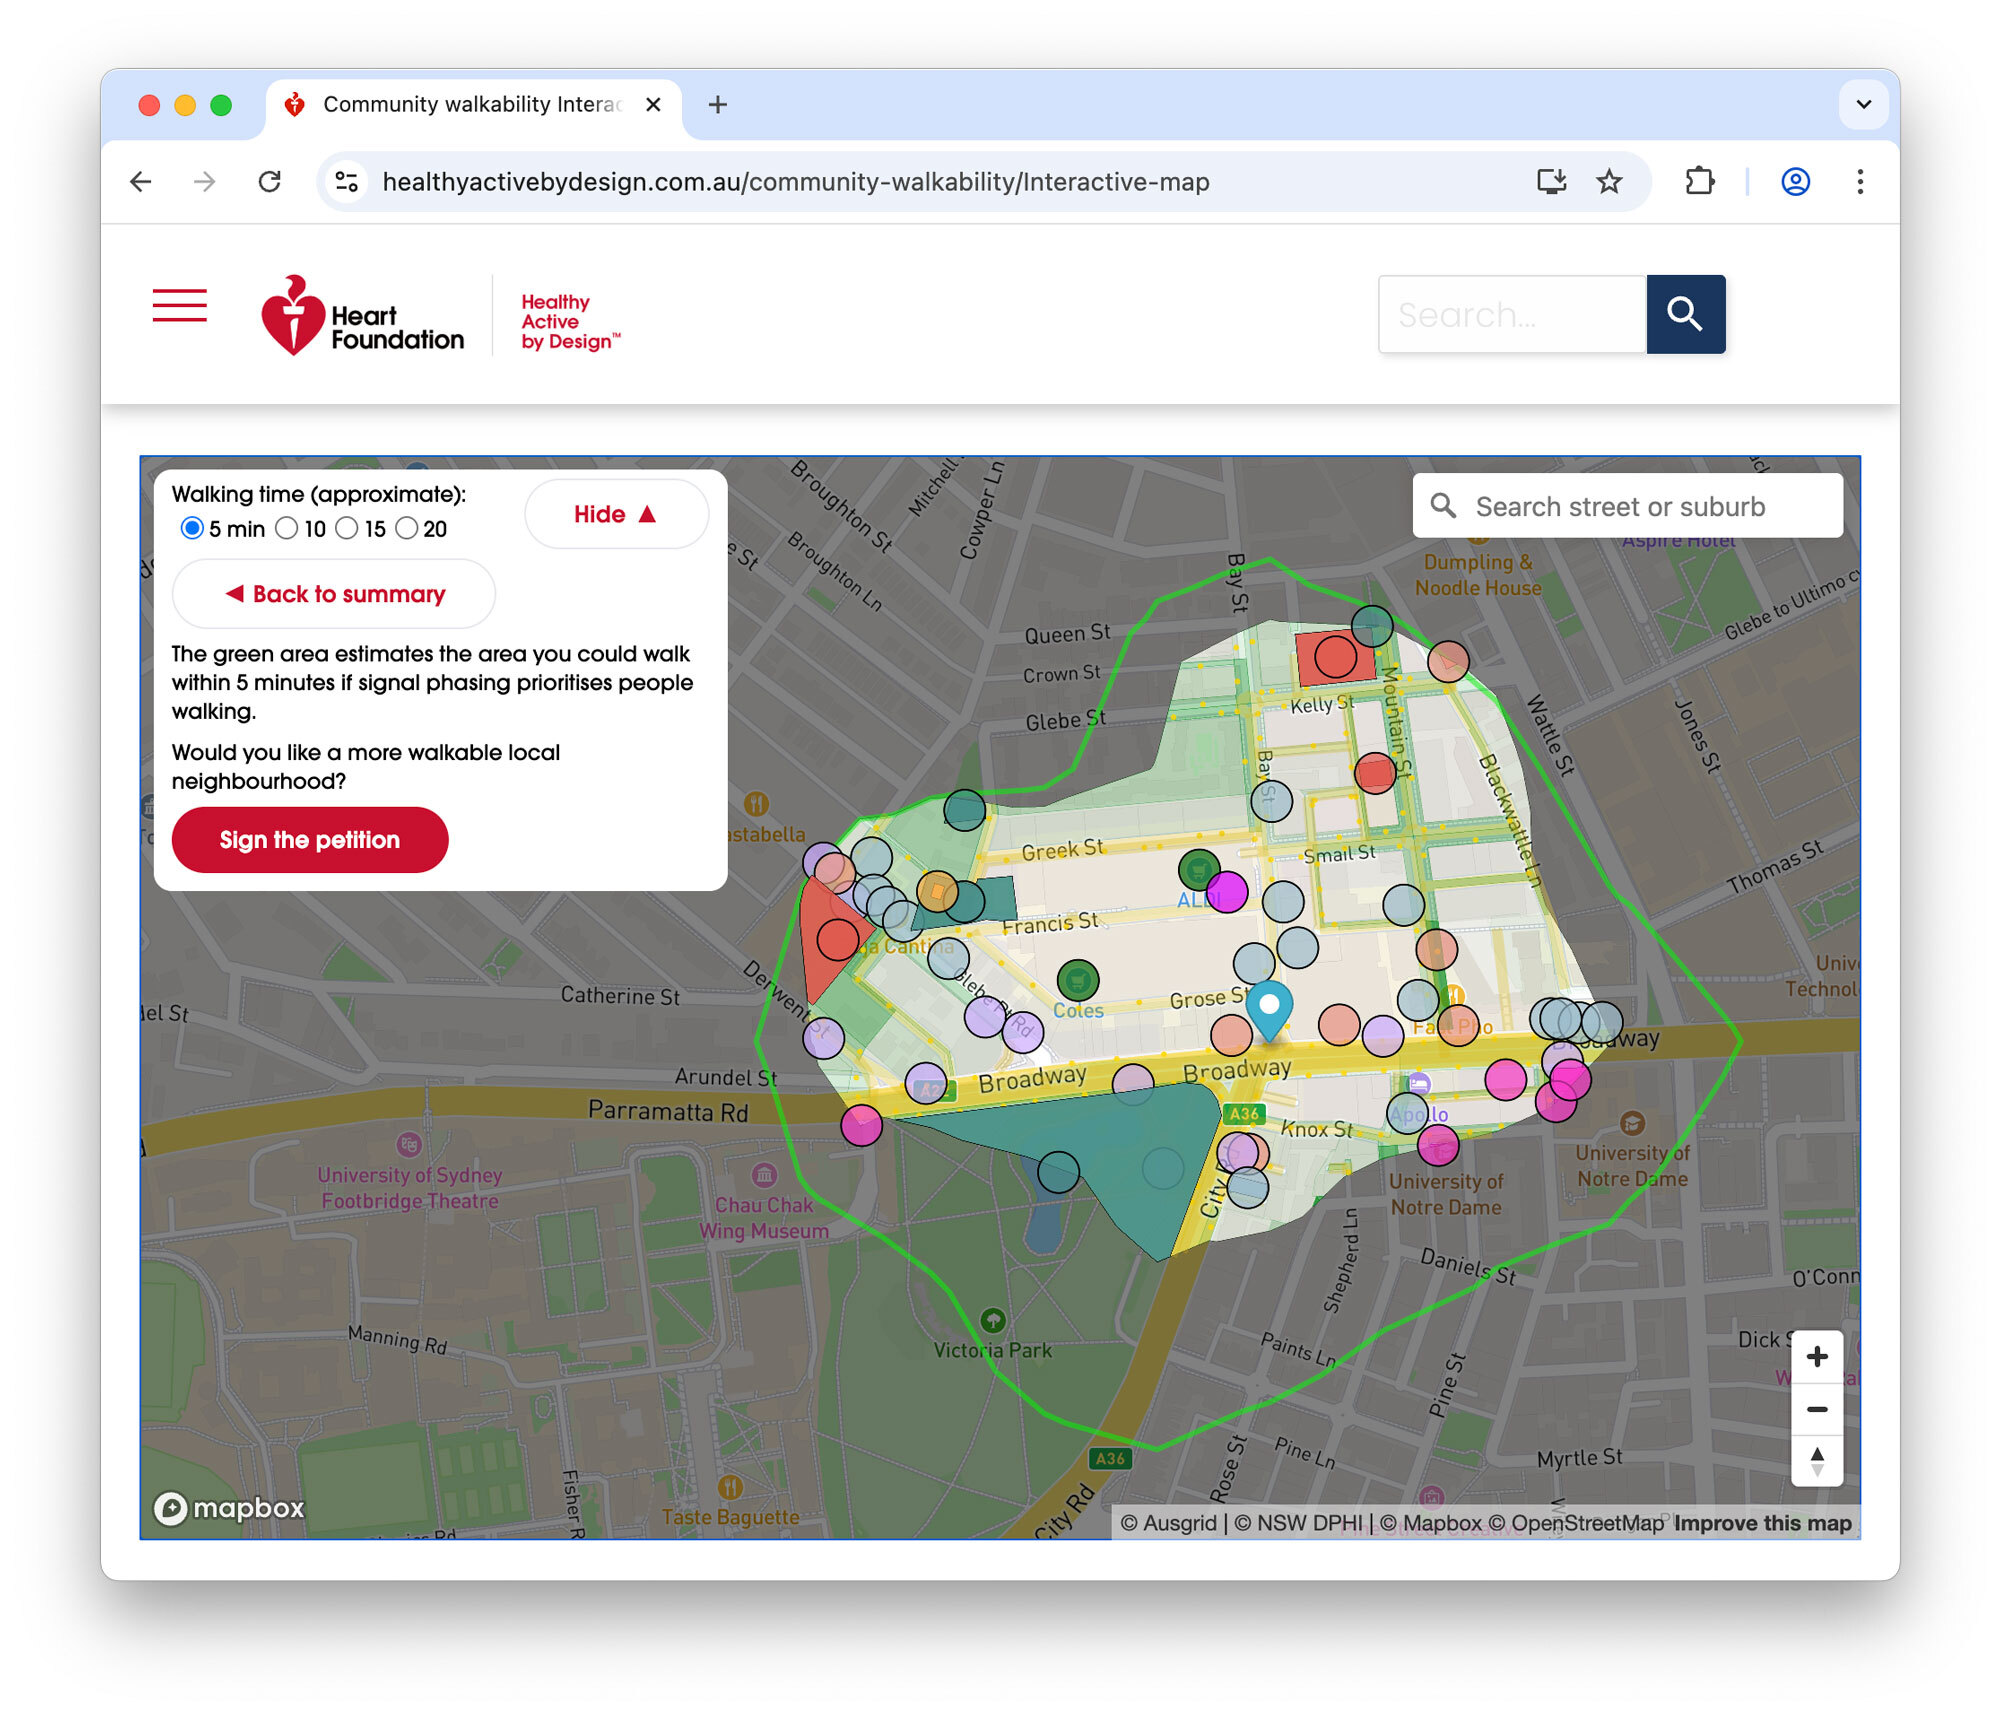Zoom in on the map with plus button
Image resolution: width=2000 pixels, height=1713 pixels.
[x=1817, y=1357]
